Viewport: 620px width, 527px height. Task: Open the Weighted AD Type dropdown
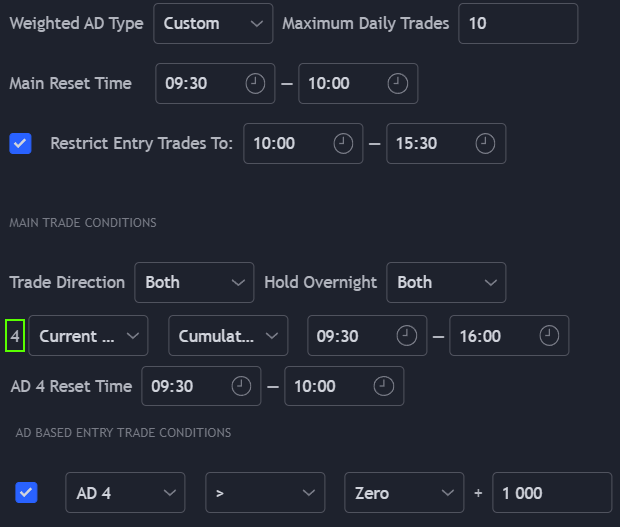tap(213, 23)
